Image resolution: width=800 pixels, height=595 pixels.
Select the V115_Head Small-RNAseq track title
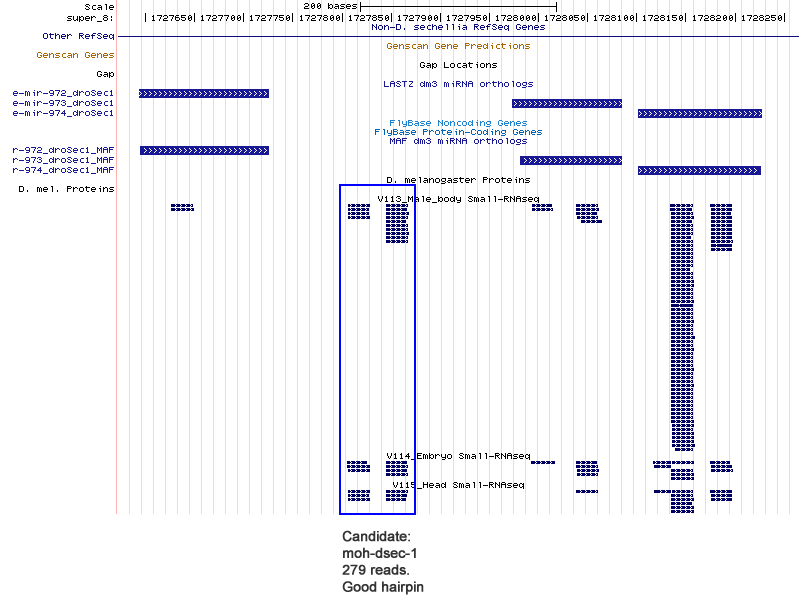[x=458, y=485]
